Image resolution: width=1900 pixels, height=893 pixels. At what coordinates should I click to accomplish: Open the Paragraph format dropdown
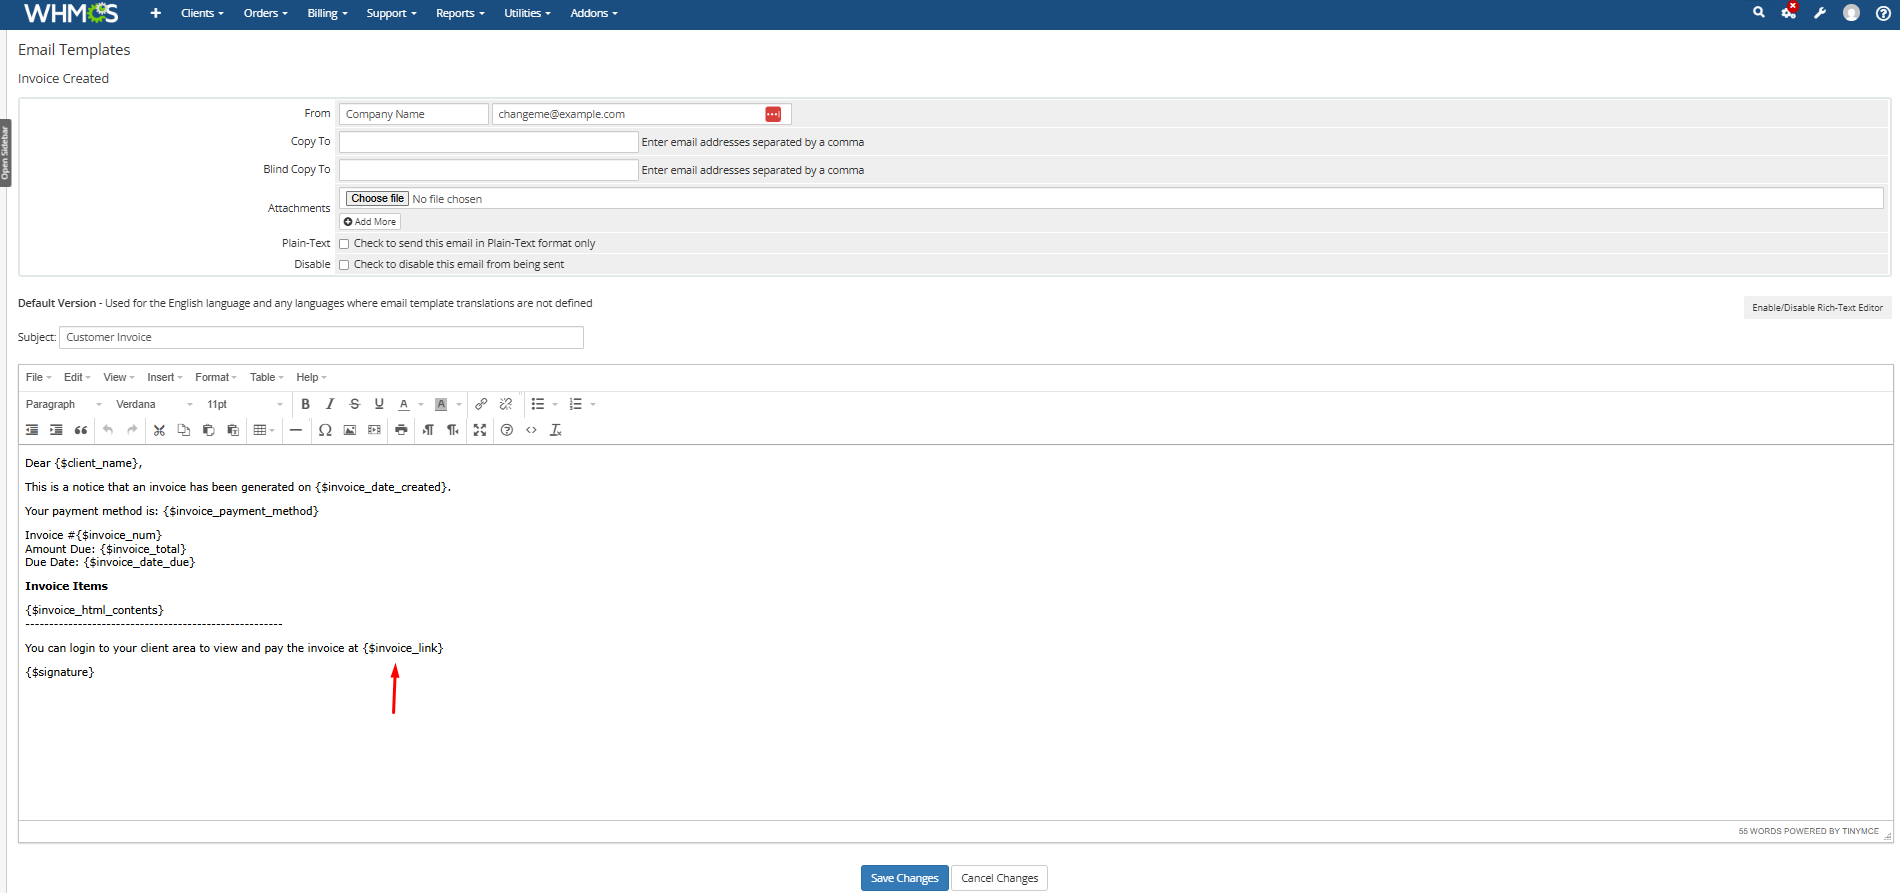coord(63,404)
